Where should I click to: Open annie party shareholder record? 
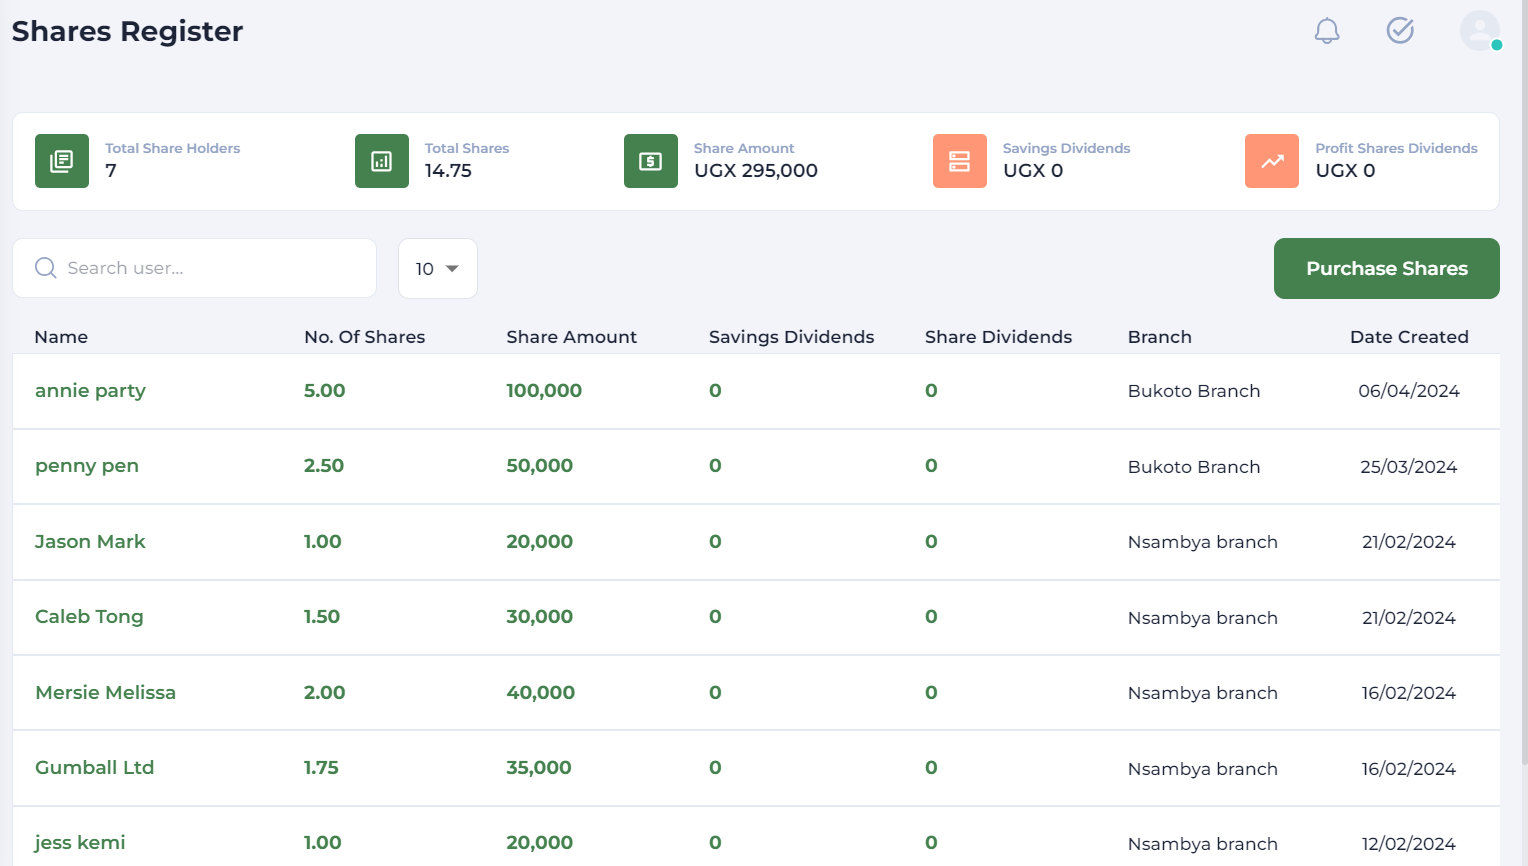(x=90, y=391)
